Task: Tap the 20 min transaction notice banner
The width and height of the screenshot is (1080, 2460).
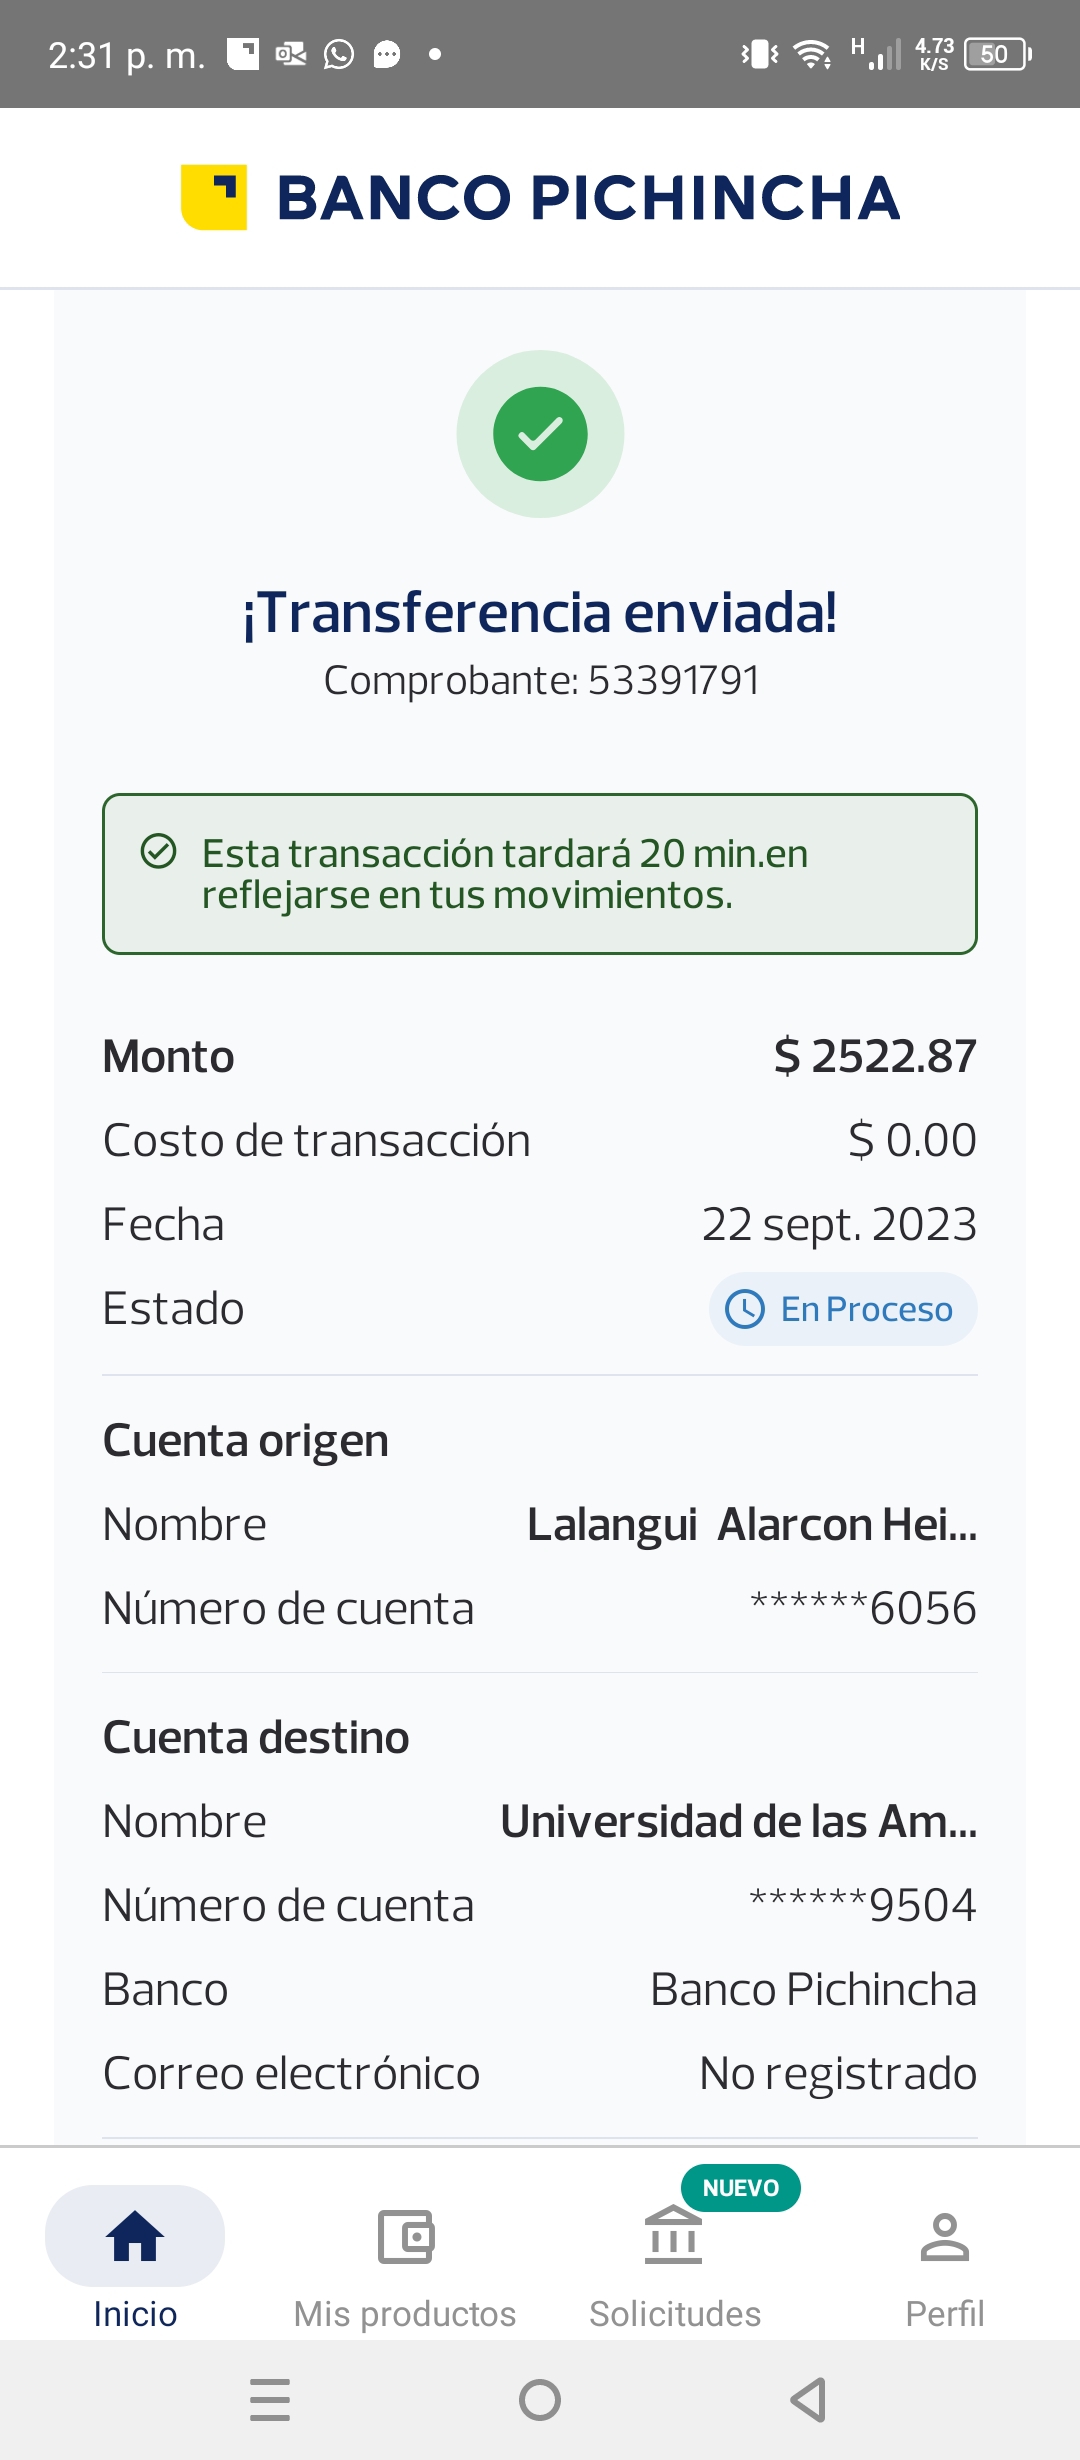Action: (540, 874)
